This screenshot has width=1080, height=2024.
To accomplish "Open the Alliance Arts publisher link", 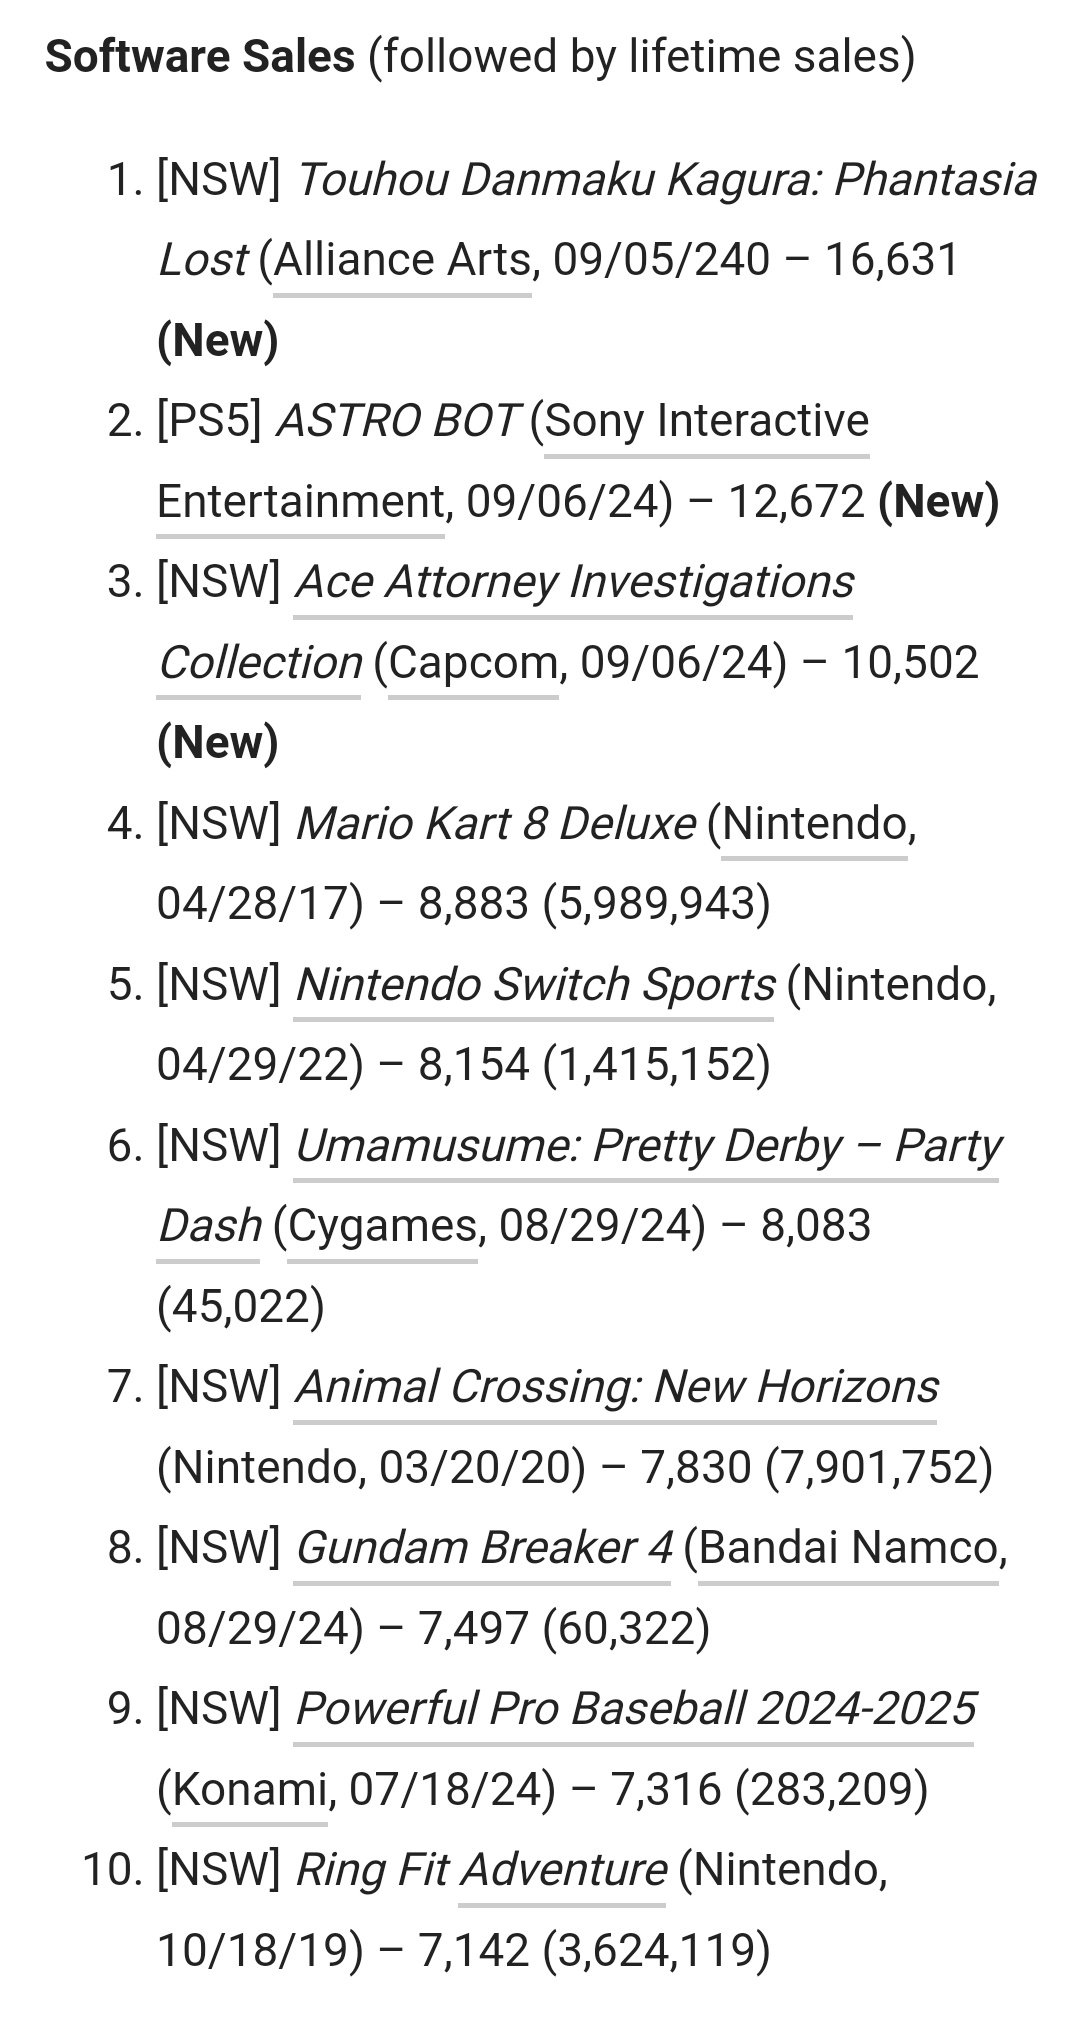I will 402,260.
